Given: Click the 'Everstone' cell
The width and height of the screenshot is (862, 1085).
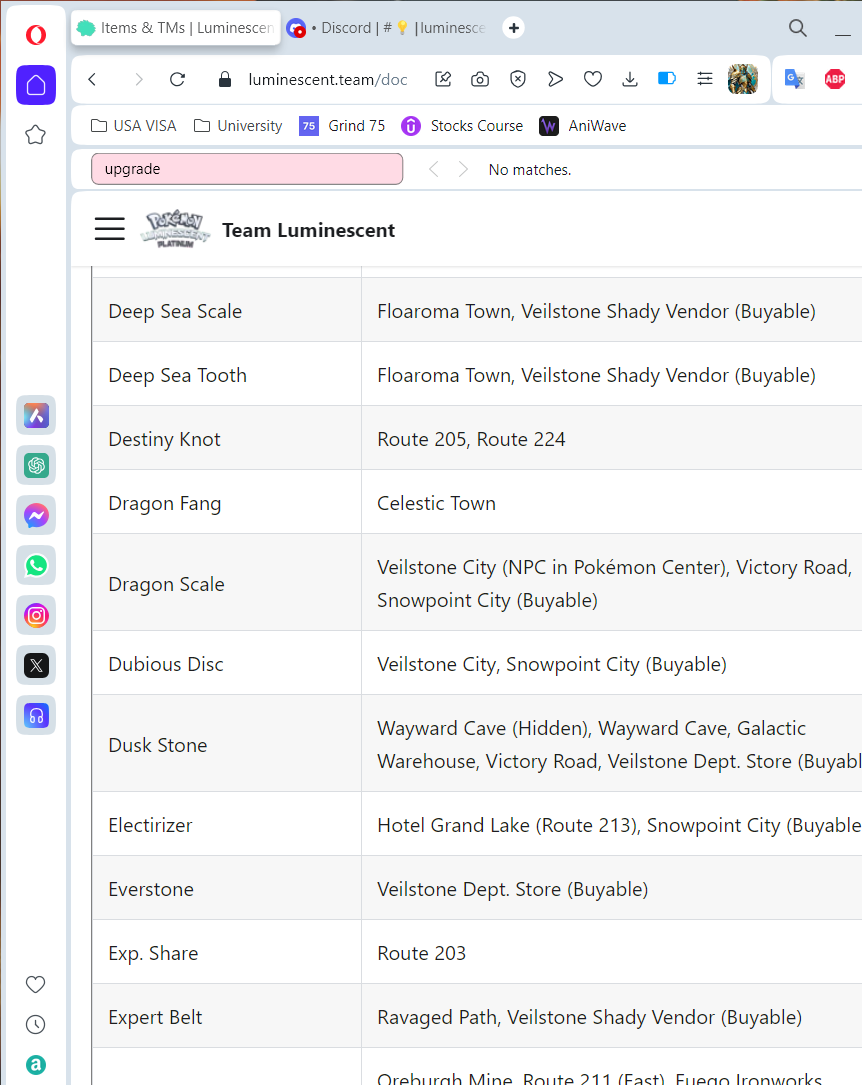Looking at the screenshot, I should coord(227,888).
